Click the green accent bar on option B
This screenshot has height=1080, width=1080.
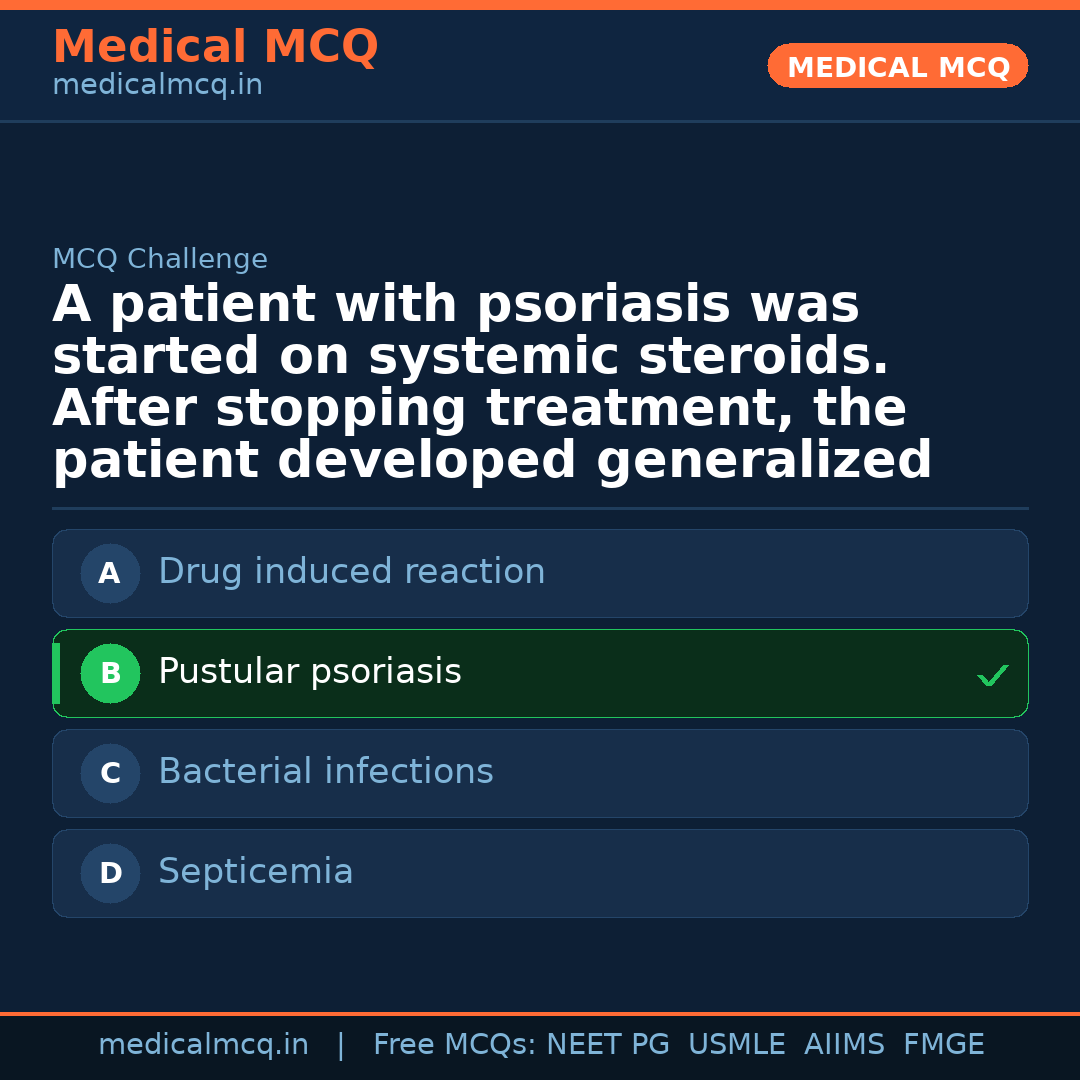tap(56, 673)
